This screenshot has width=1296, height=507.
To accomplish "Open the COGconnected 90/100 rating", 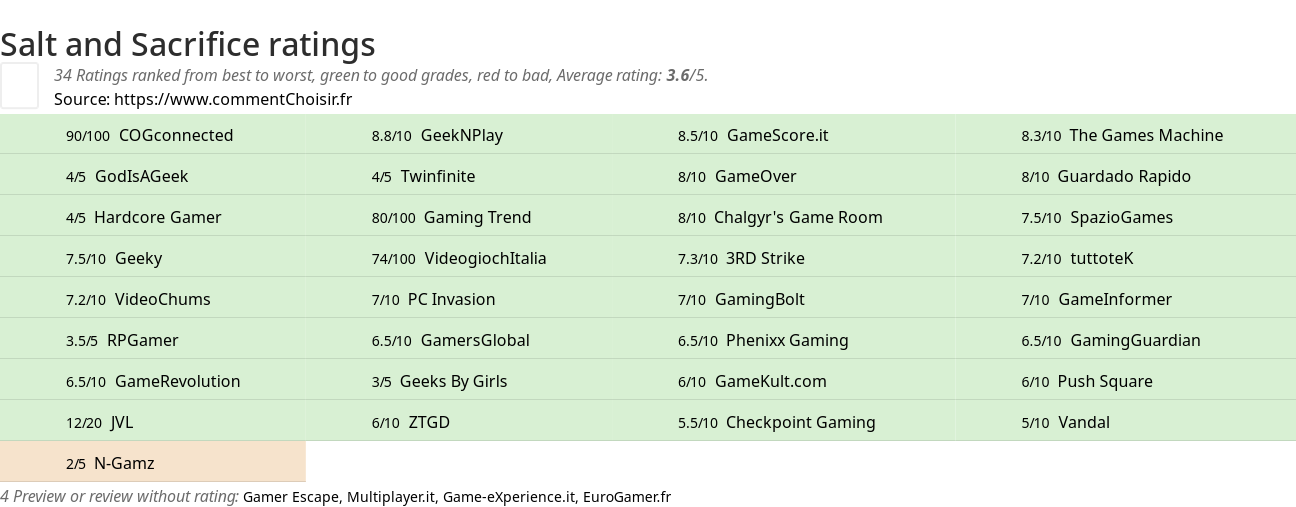I will pyautogui.click(x=153, y=135).
